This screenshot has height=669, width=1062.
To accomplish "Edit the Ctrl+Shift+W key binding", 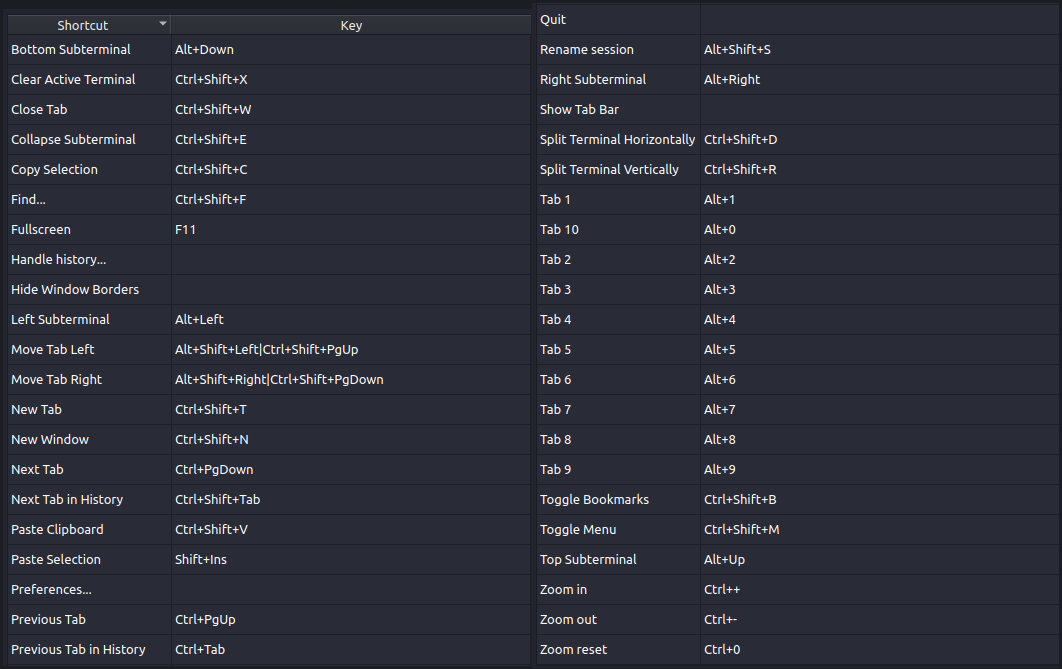I will coord(351,109).
